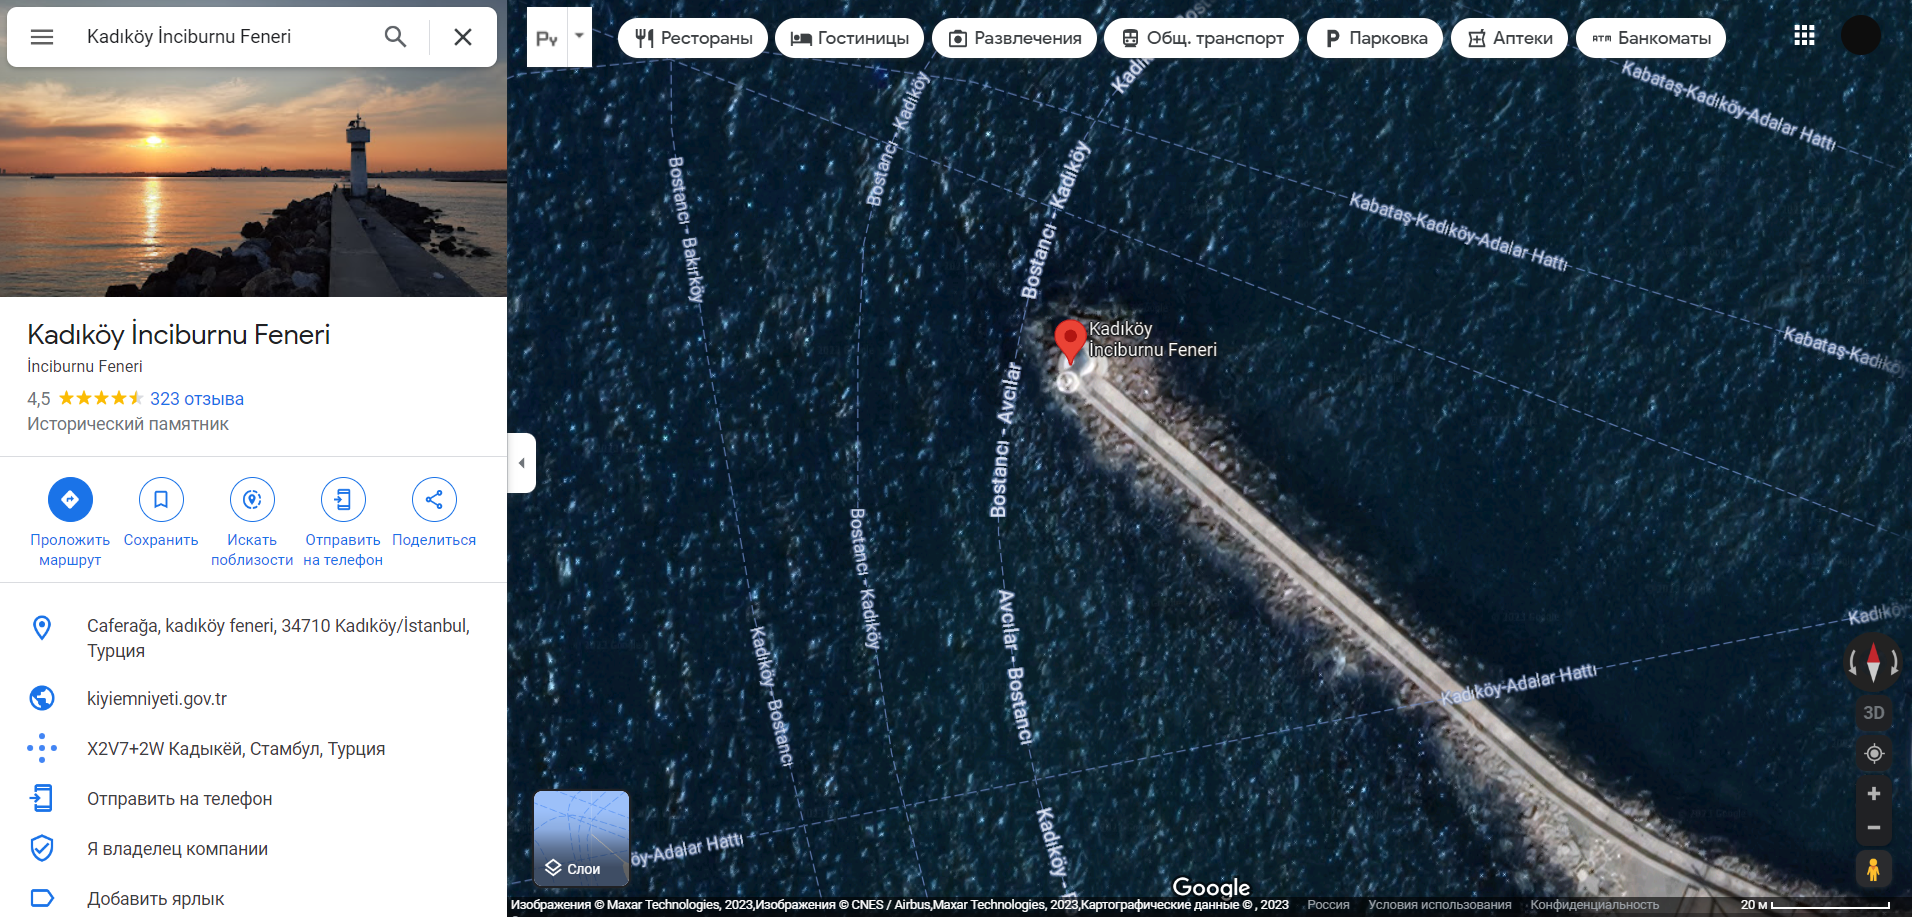This screenshot has width=1912, height=917.
Task: Click the search magnifier icon
Action: 395,37
